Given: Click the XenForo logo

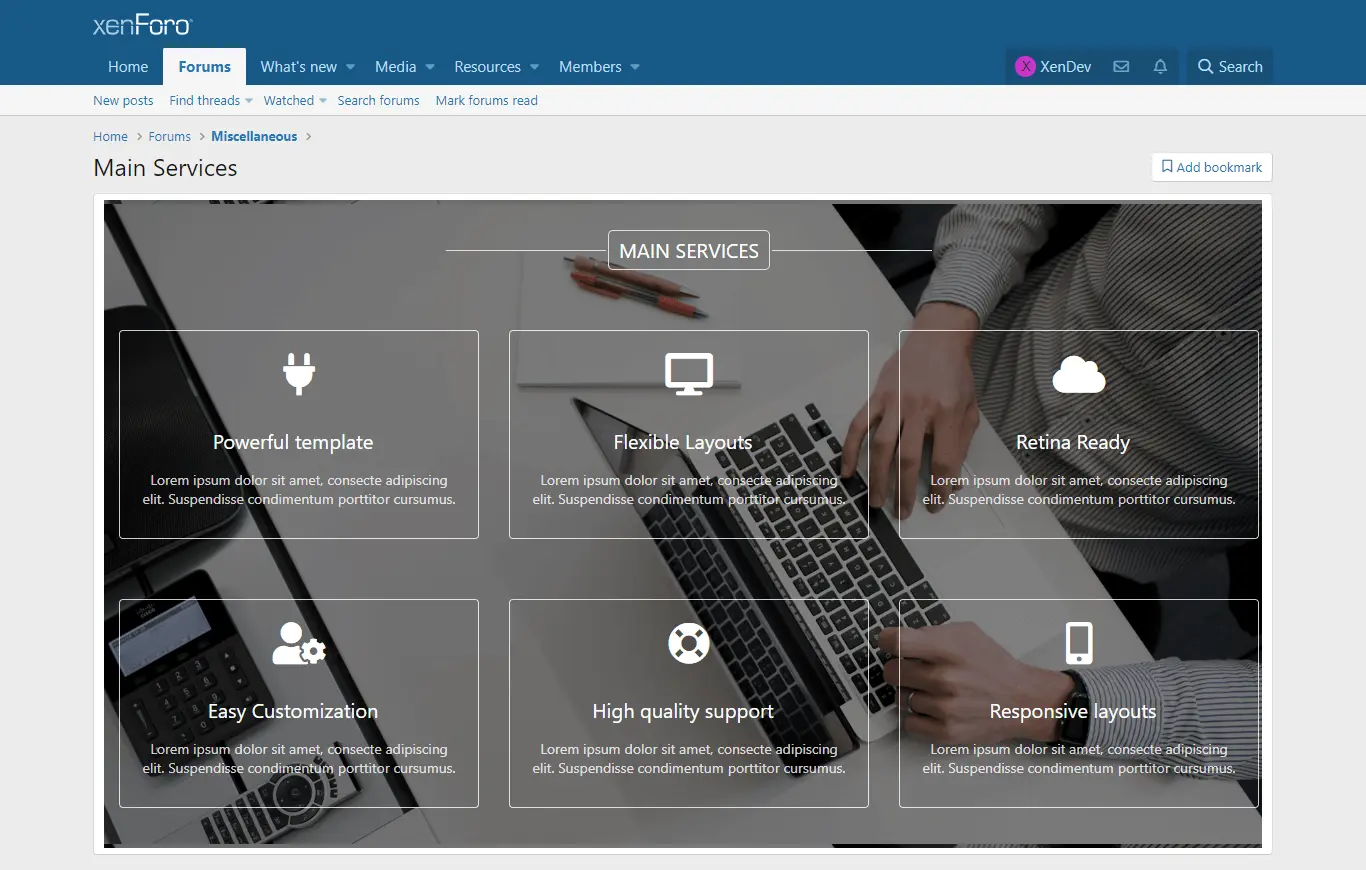Looking at the screenshot, I should (x=143, y=25).
